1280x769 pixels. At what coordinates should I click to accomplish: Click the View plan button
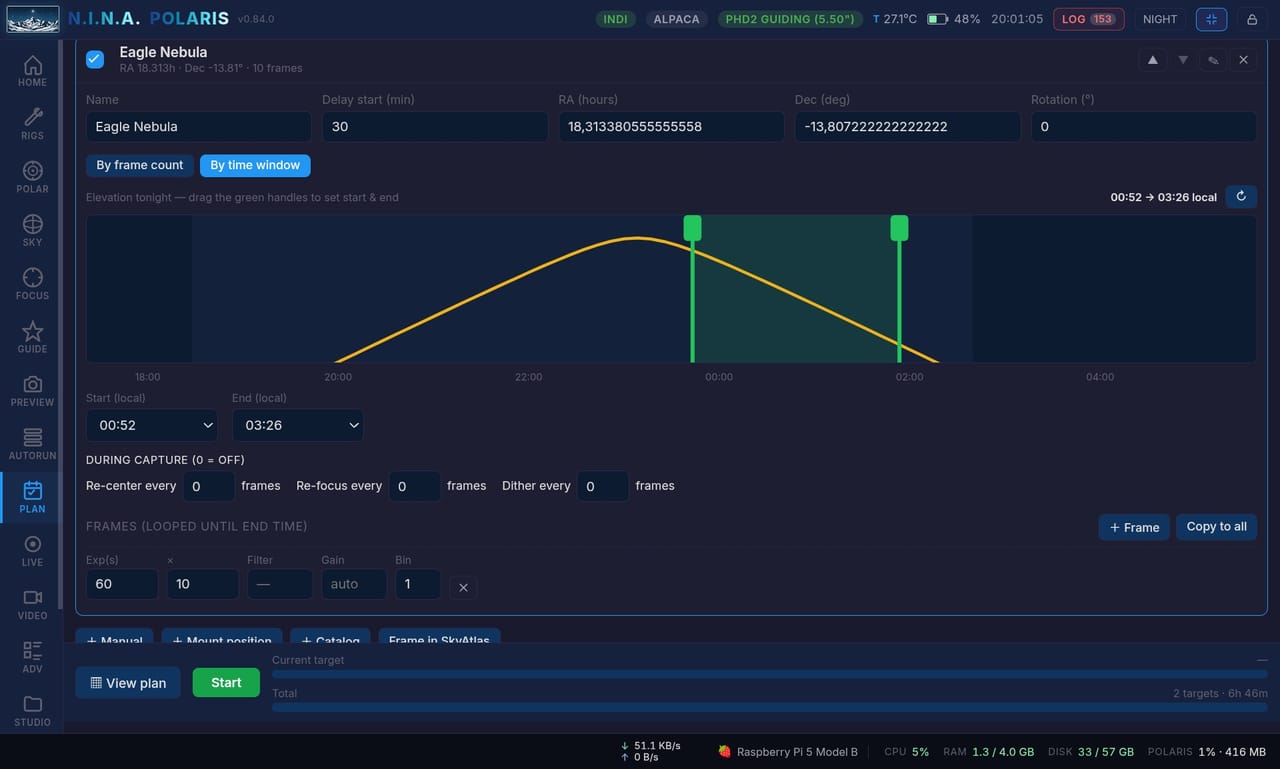click(x=128, y=683)
